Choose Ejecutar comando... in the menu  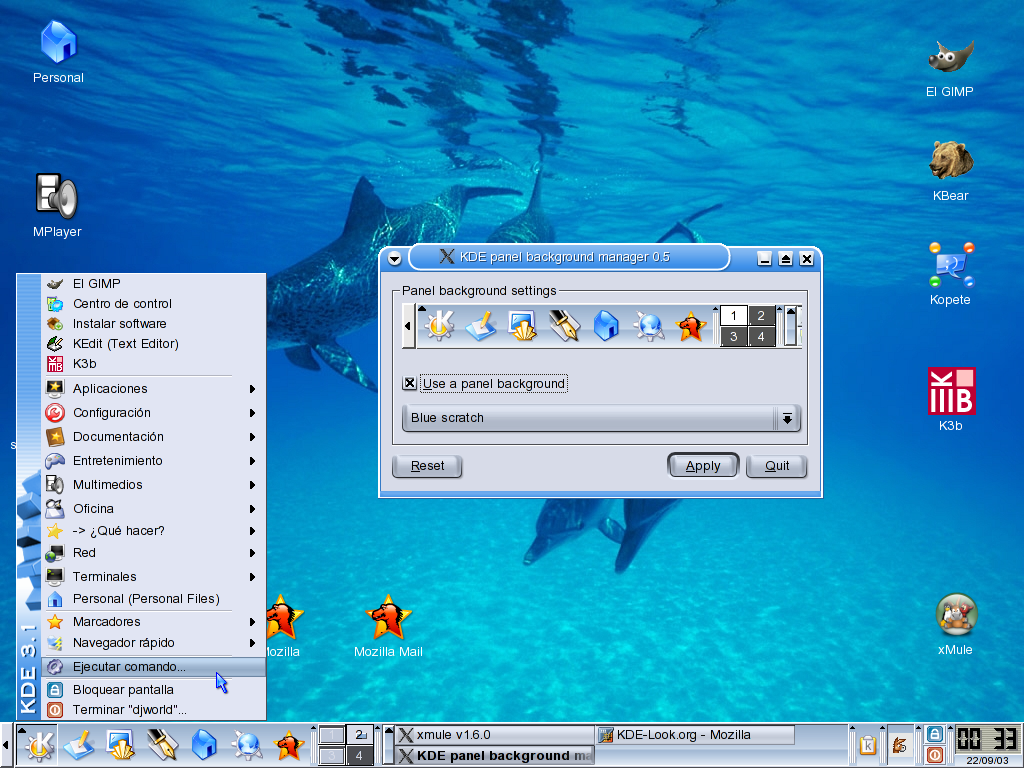click(x=153, y=667)
